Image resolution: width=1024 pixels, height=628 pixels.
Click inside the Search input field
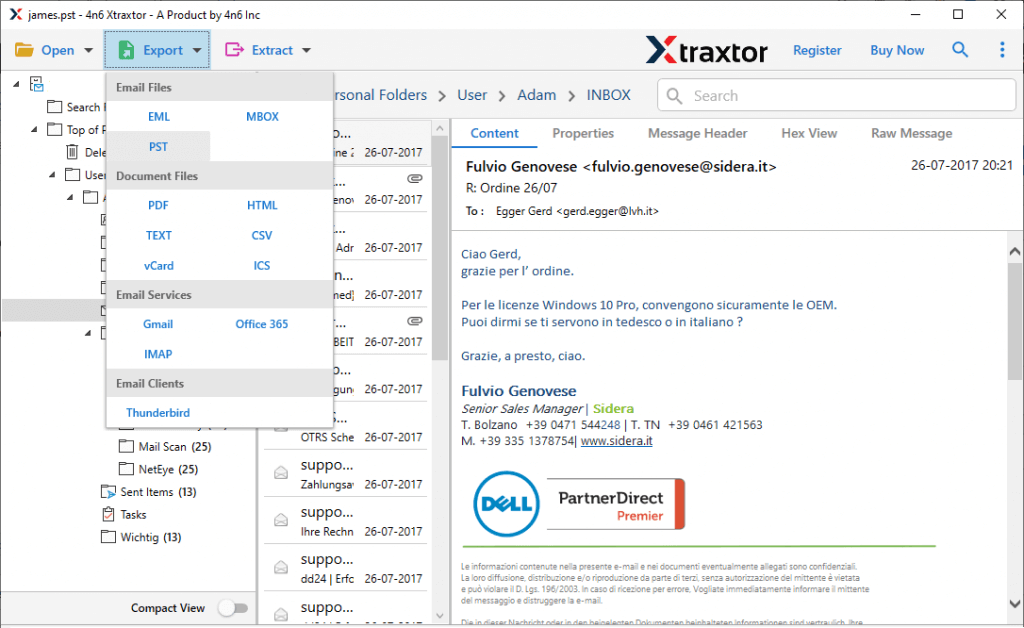pyautogui.click(x=836, y=95)
